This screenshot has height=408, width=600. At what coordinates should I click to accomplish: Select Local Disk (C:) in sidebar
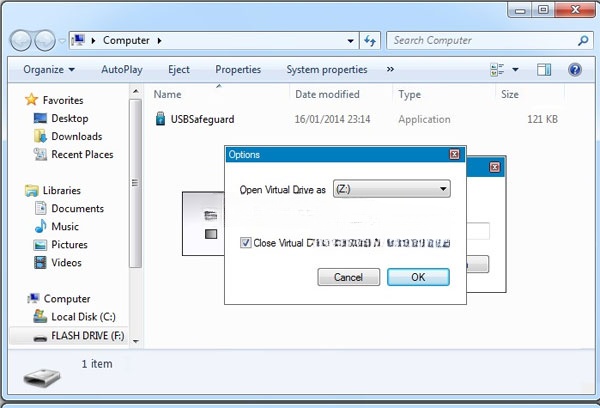tap(83, 317)
